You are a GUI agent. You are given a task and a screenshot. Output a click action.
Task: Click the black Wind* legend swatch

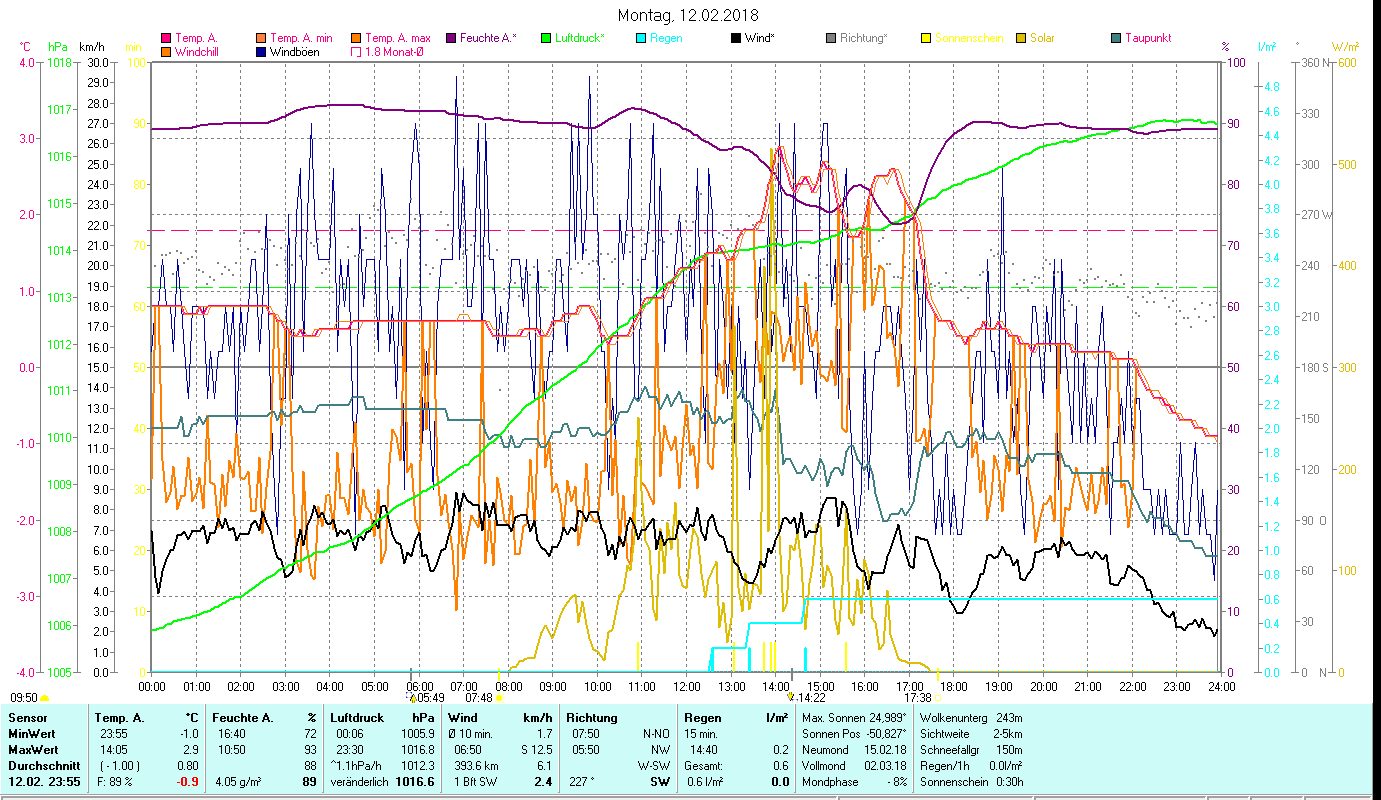[735, 39]
